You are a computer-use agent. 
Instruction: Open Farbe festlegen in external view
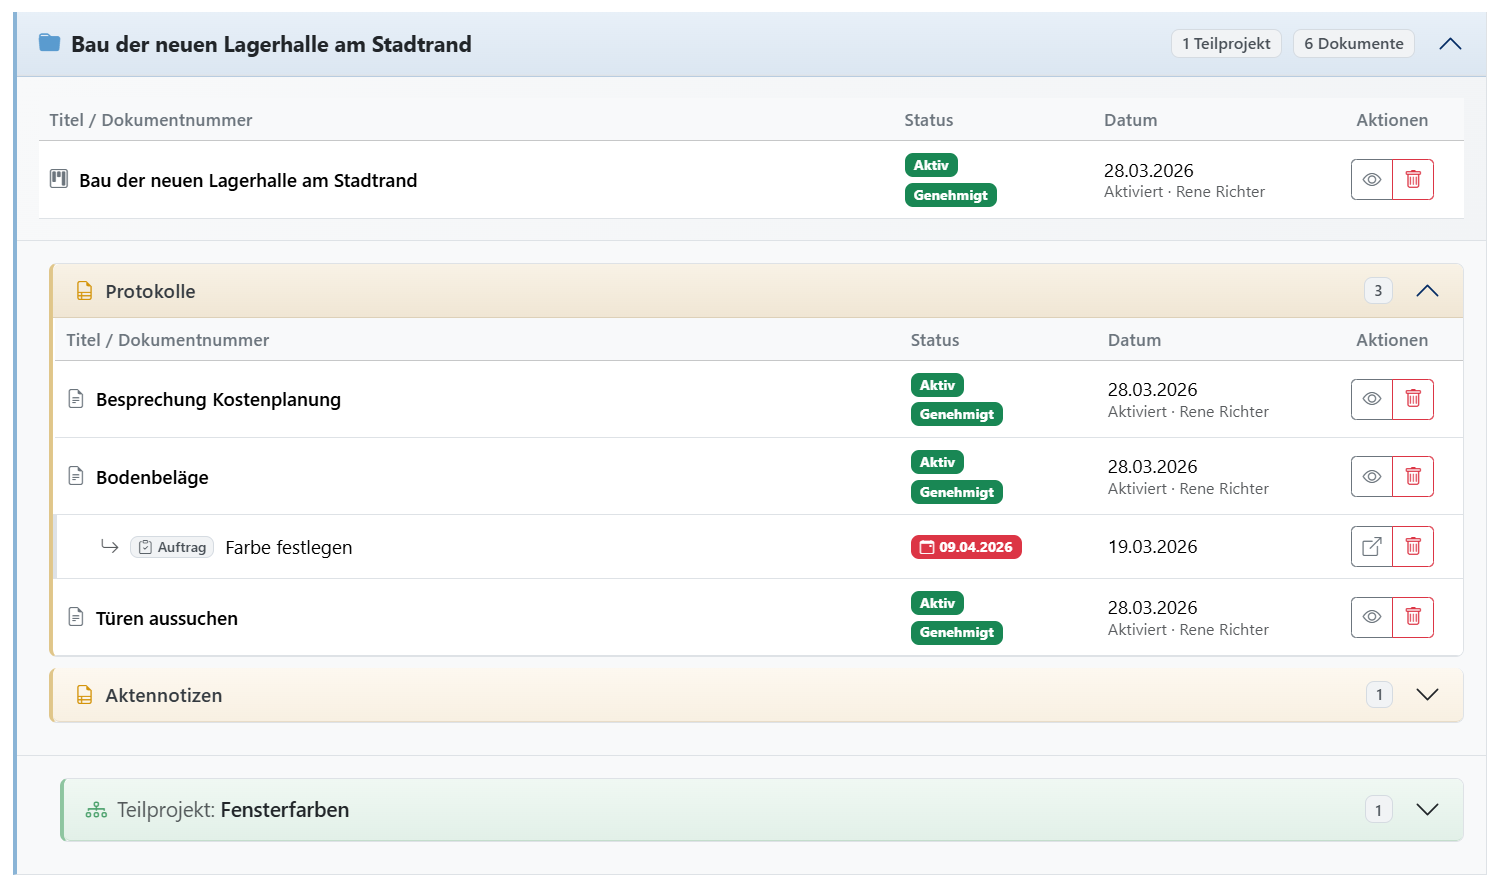click(1371, 547)
